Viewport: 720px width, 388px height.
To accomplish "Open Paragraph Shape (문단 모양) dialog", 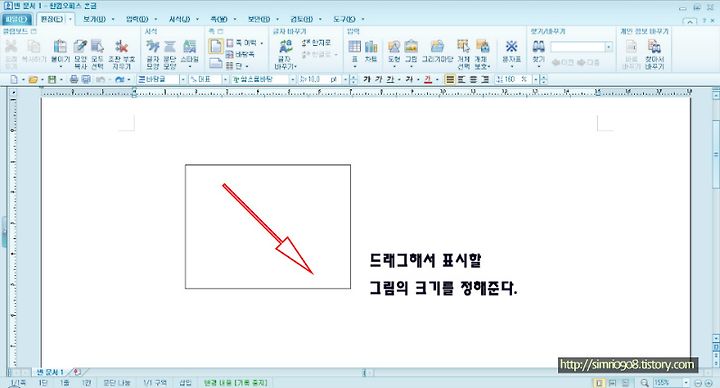I will pyautogui.click(x=170, y=47).
